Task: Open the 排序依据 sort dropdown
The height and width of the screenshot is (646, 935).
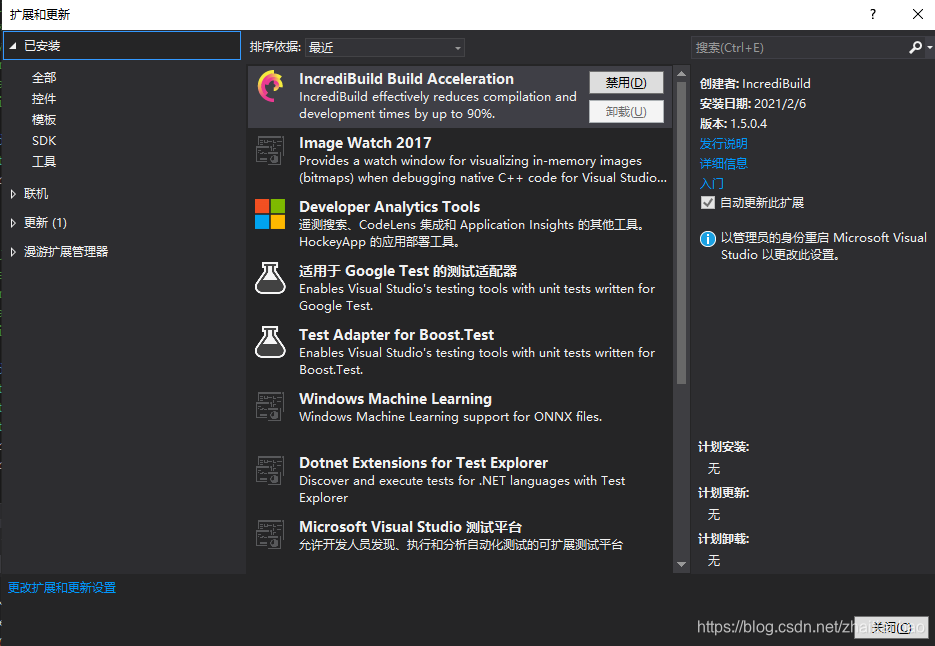Action: point(385,47)
